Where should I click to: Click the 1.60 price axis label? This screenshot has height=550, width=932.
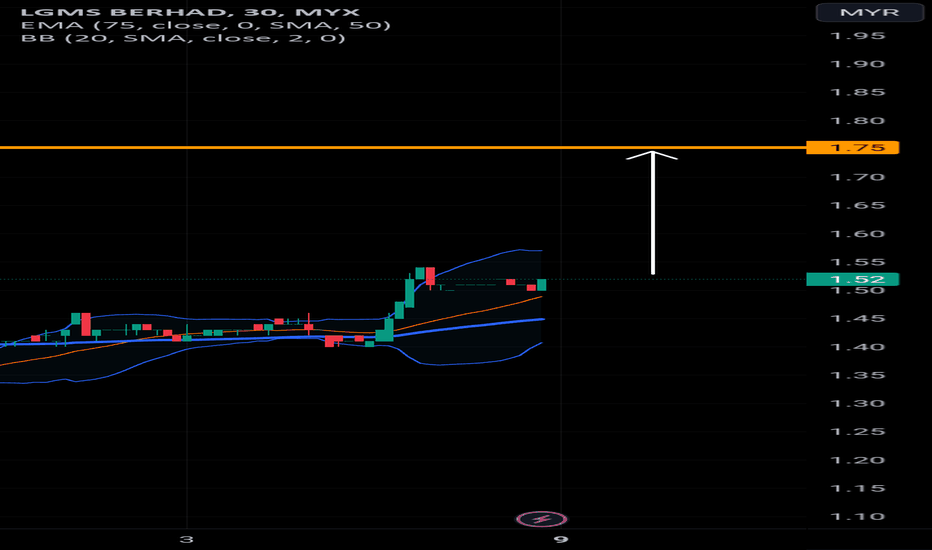coord(857,234)
